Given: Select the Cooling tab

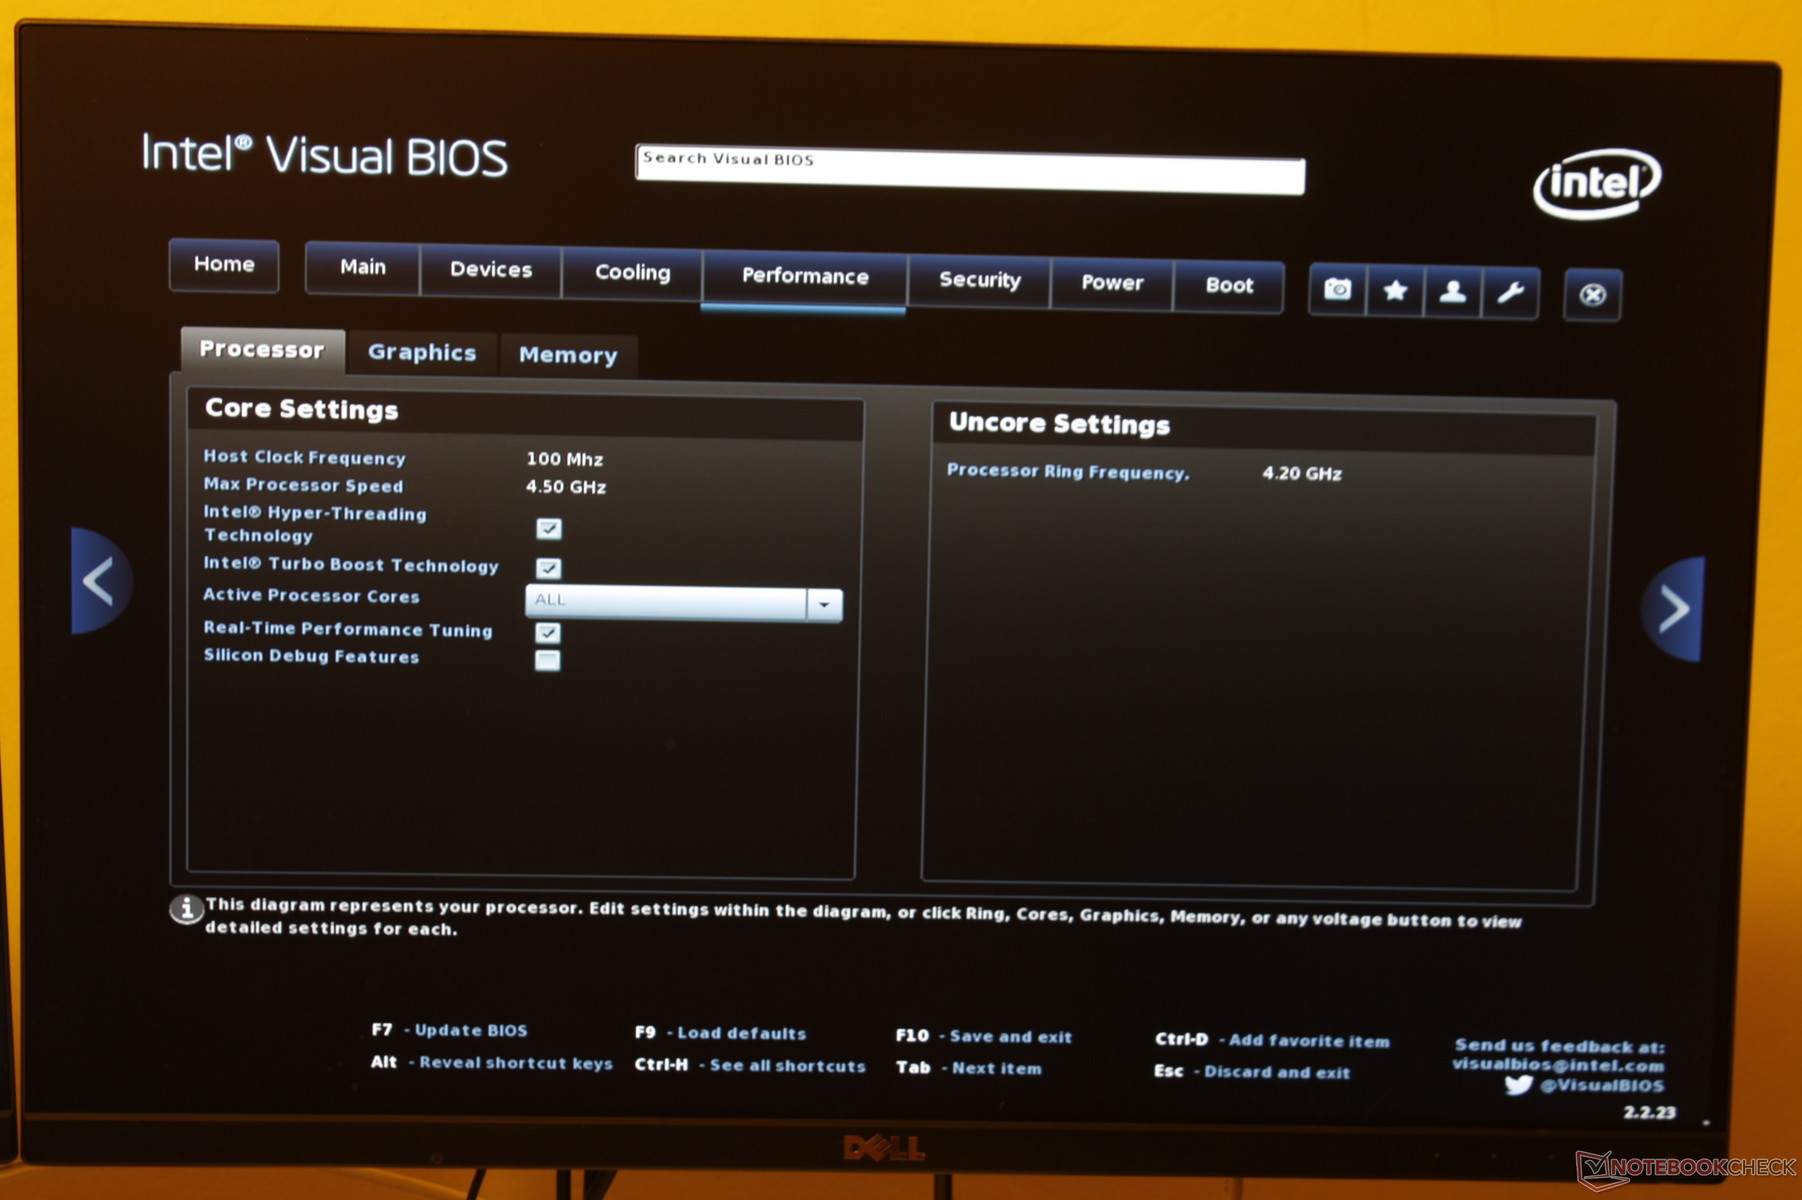Looking at the screenshot, I should [632, 273].
